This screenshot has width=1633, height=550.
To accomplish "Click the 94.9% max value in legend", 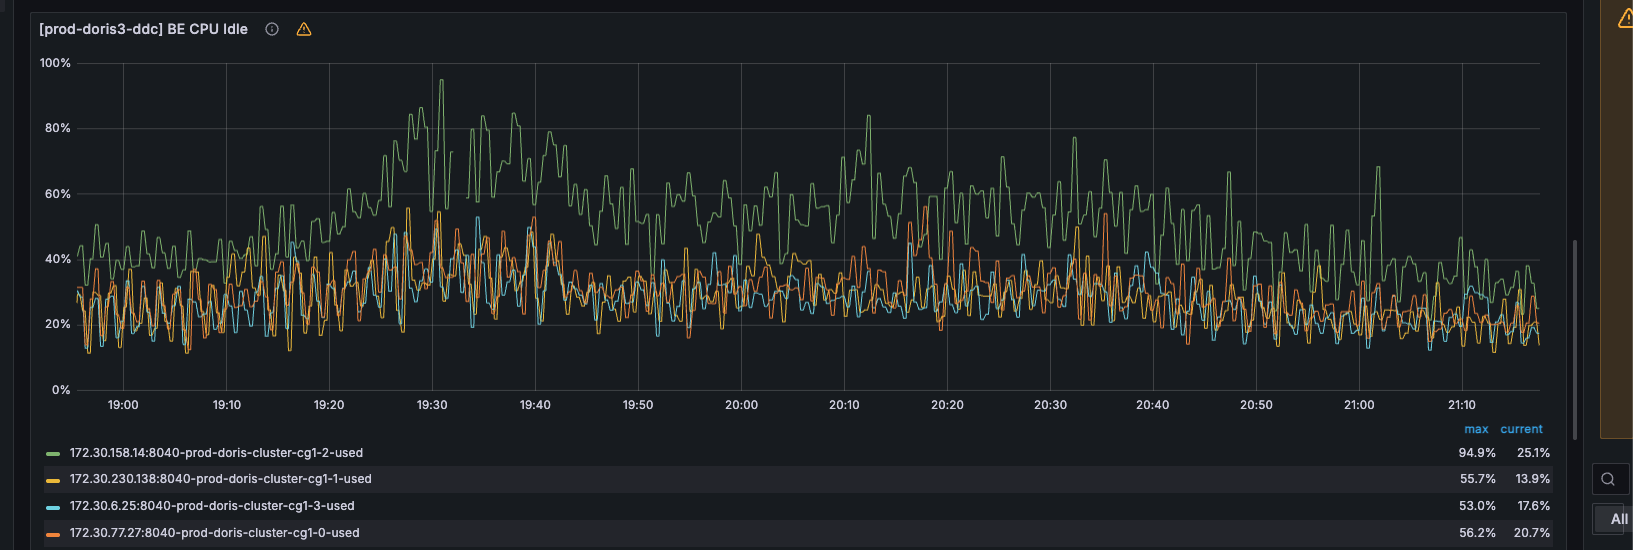I will tap(1477, 453).
